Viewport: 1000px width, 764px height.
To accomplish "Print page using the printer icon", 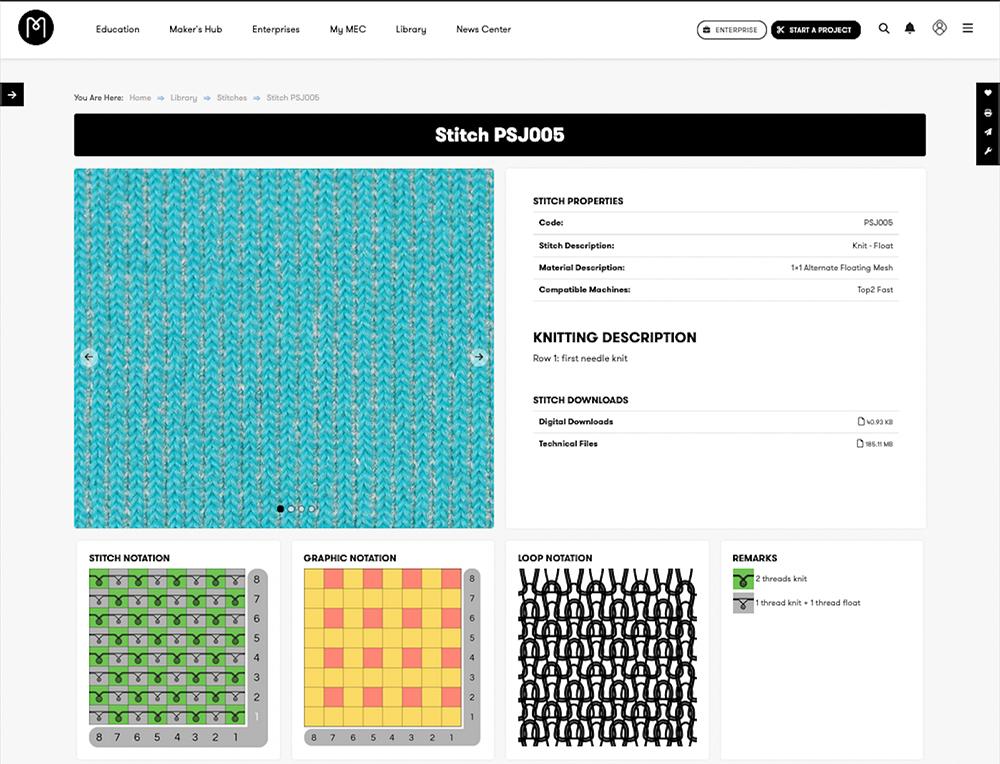I will tap(988, 113).
